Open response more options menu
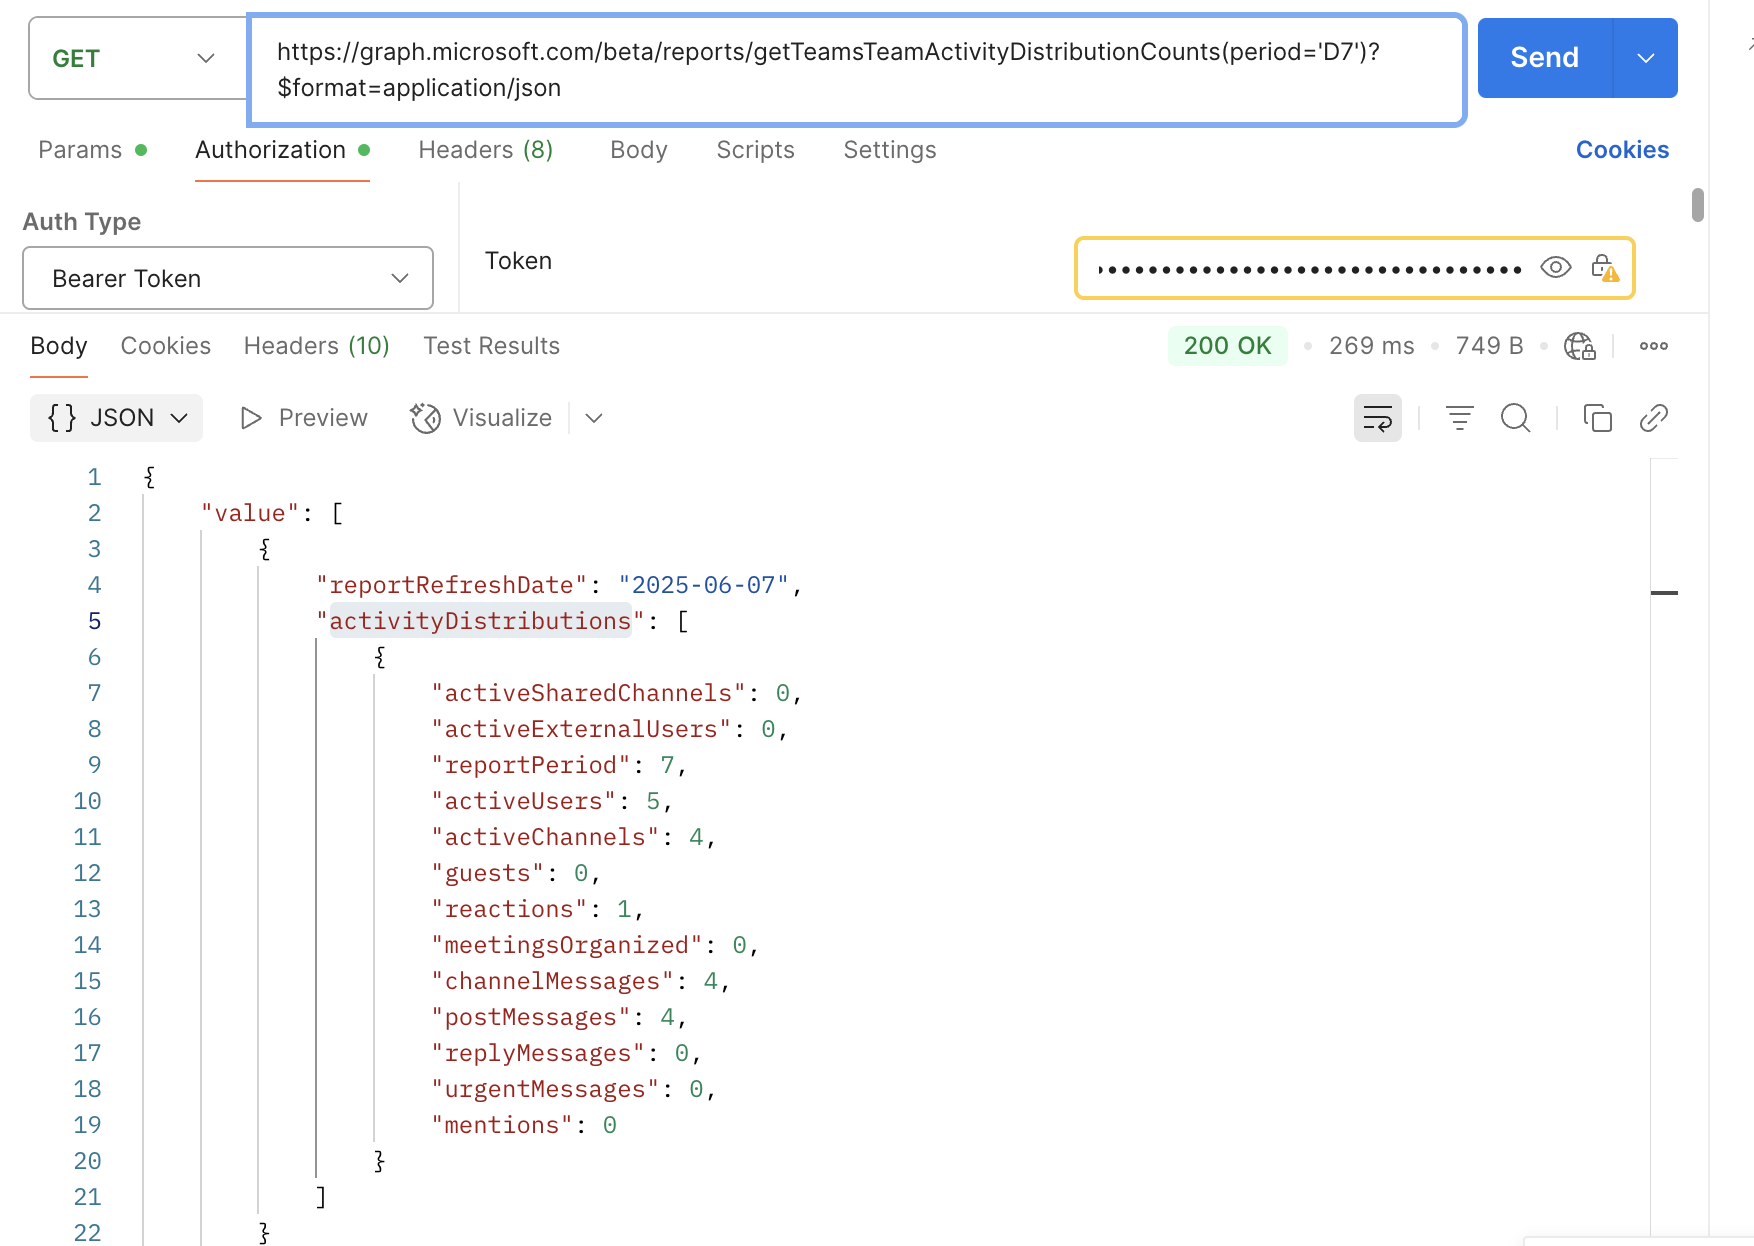Viewport: 1754px width, 1246px height. click(x=1654, y=346)
